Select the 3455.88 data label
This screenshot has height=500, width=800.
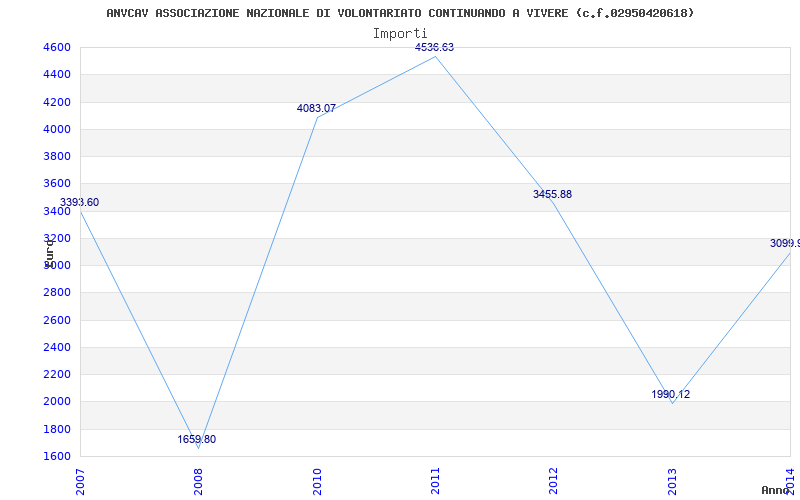tap(553, 194)
